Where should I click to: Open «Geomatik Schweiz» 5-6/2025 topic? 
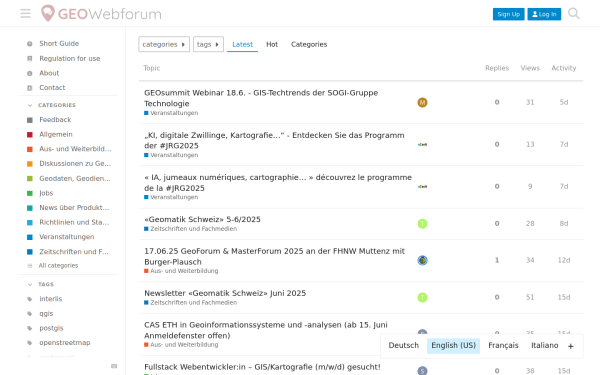(x=202, y=219)
